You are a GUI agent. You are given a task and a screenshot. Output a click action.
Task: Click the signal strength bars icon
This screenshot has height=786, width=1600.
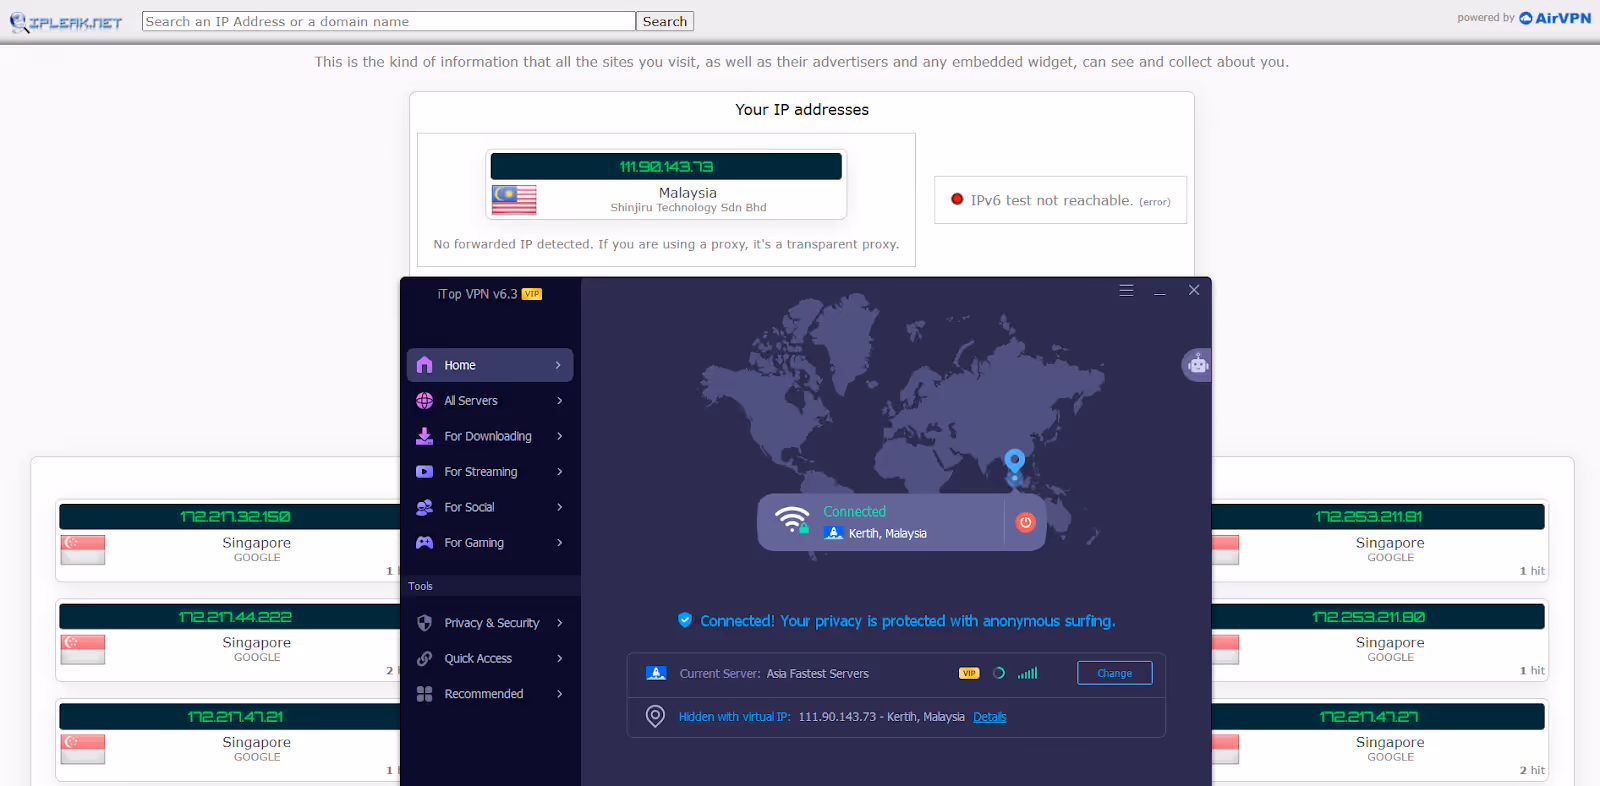1028,673
